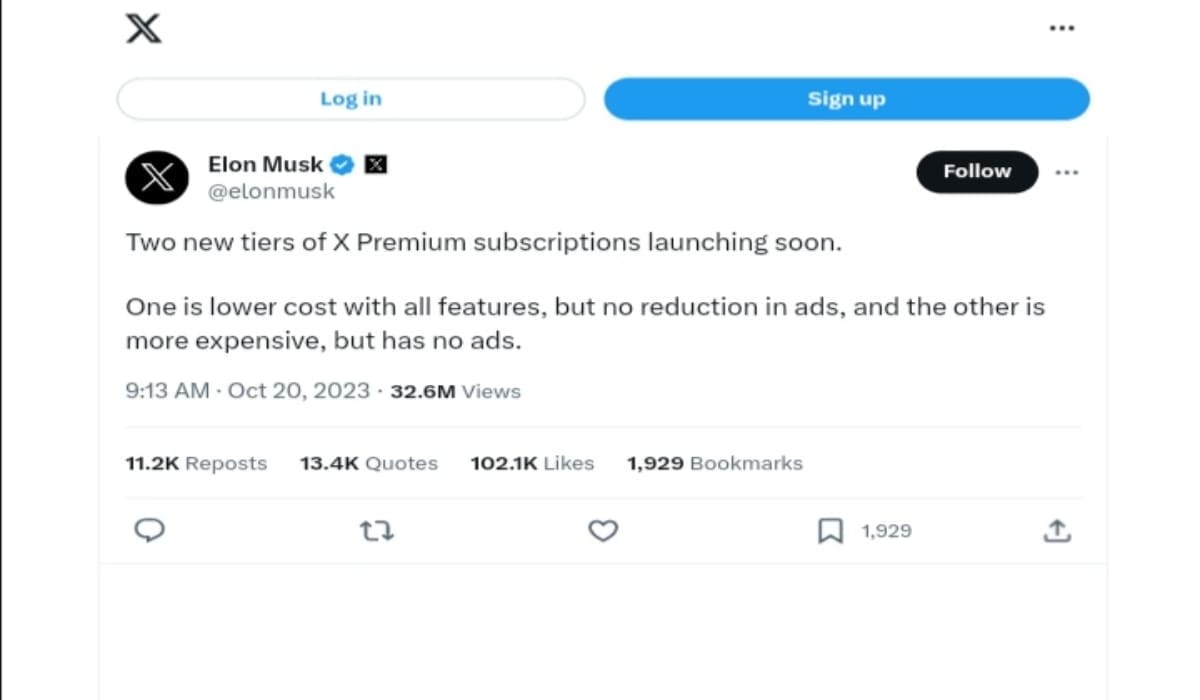Open the Elon Musk display name link
Screen dimensions: 1200x700
pyautogui.click(x=265, y=164)
